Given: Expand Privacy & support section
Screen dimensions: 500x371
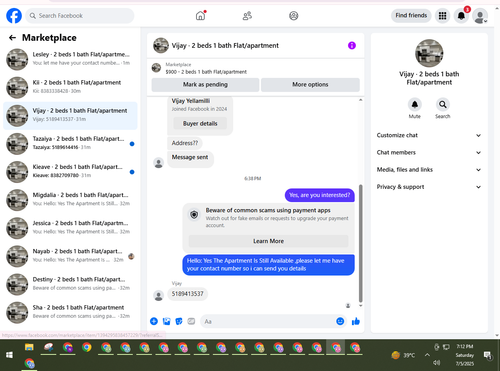Looking at the screenshot, I should click(429, 187).
